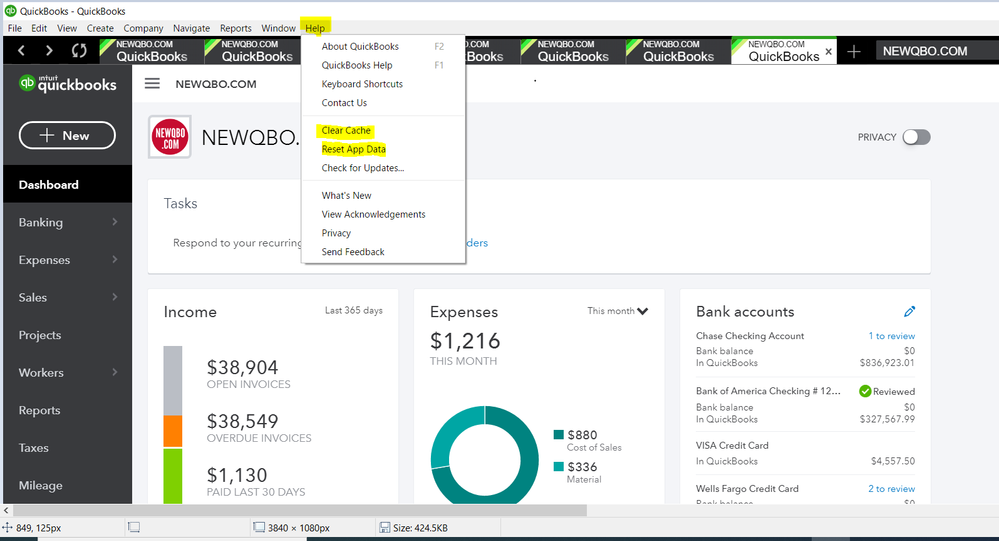Click the green paid invoices bar
This screenshot has height=541, width=999.
click(x=173, y=475)
